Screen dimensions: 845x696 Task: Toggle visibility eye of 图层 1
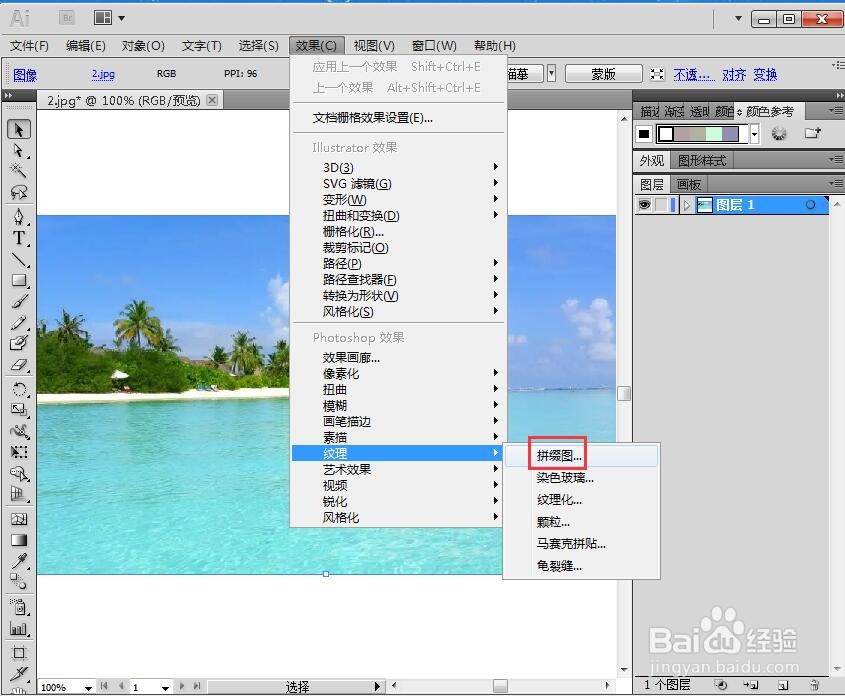[x=644, y=205]
